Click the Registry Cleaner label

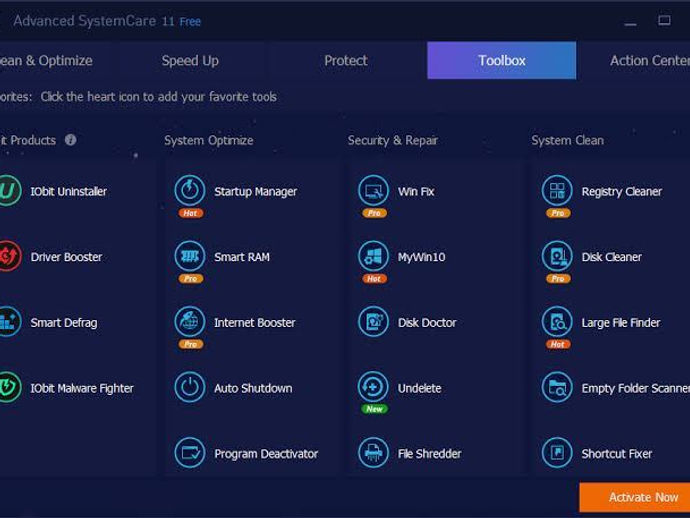(x=621, y=192)
